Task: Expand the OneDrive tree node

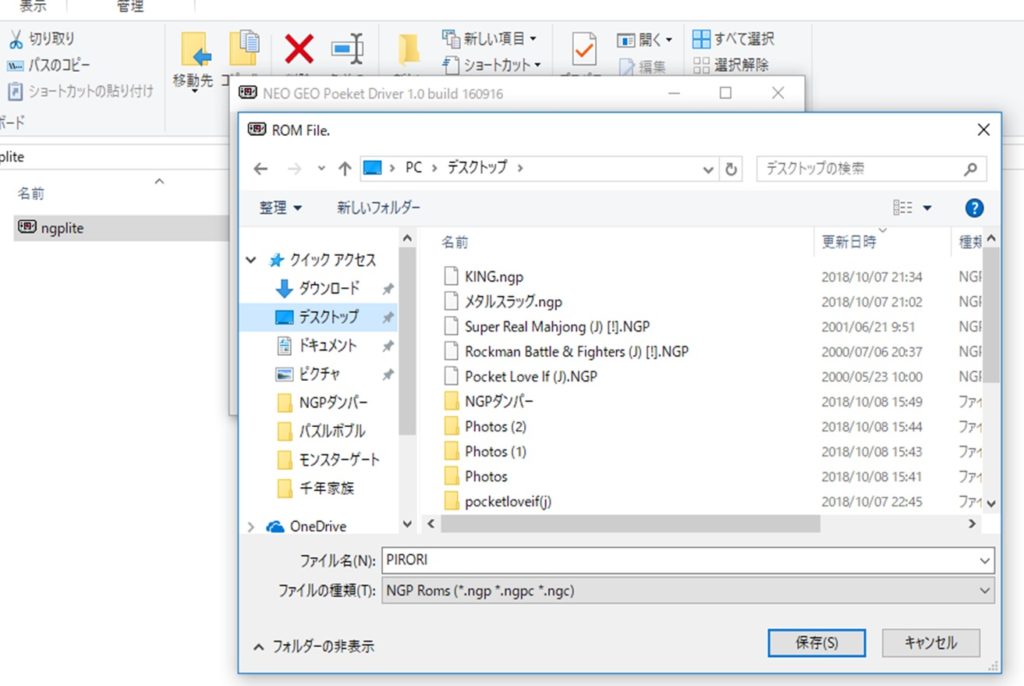Action: coord(251,527)
